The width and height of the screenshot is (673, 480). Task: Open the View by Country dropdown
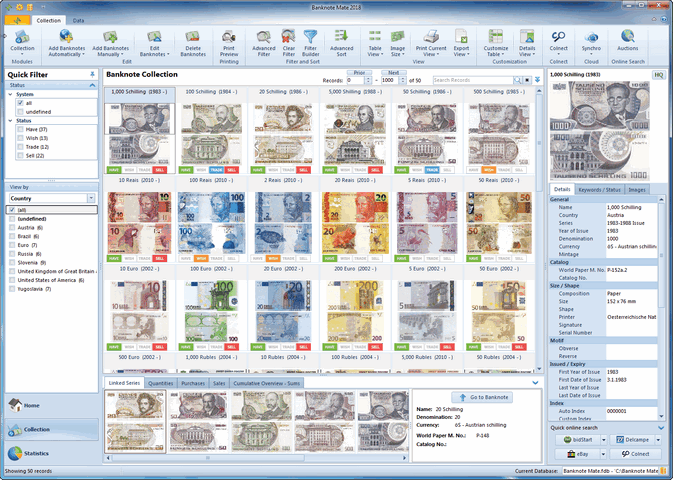(x=90, y=198)
